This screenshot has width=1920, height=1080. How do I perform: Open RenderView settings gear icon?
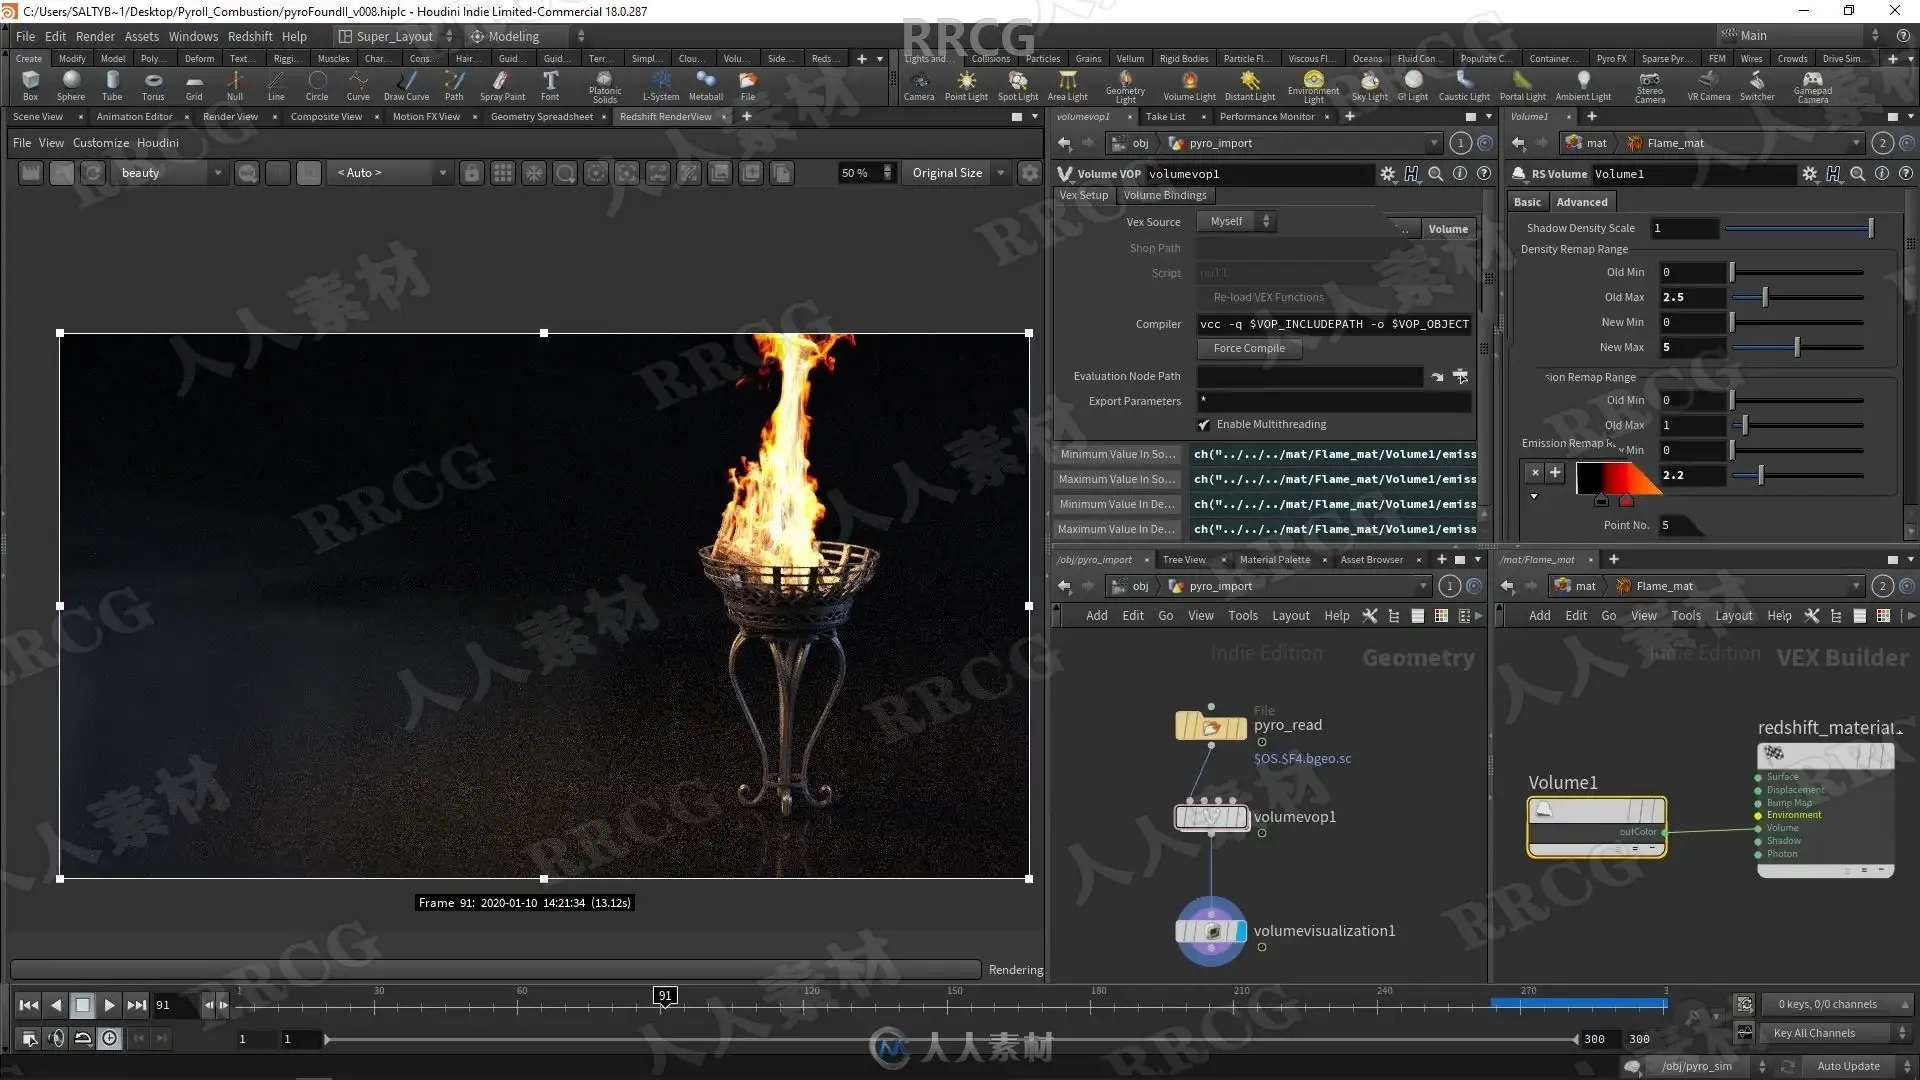[x=1029, y=173]
